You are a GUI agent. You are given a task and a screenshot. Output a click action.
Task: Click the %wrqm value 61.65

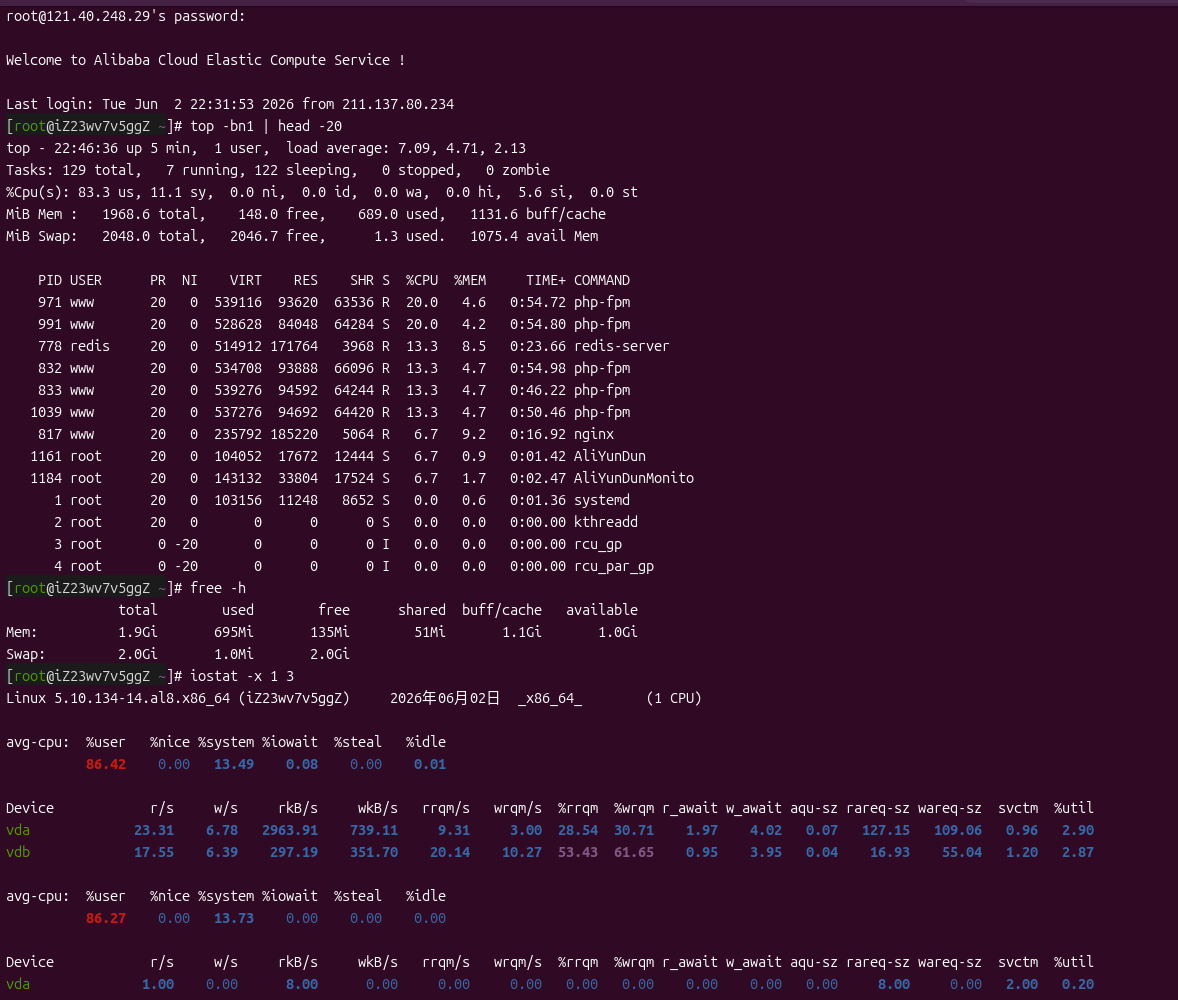(x=634, y=852)
